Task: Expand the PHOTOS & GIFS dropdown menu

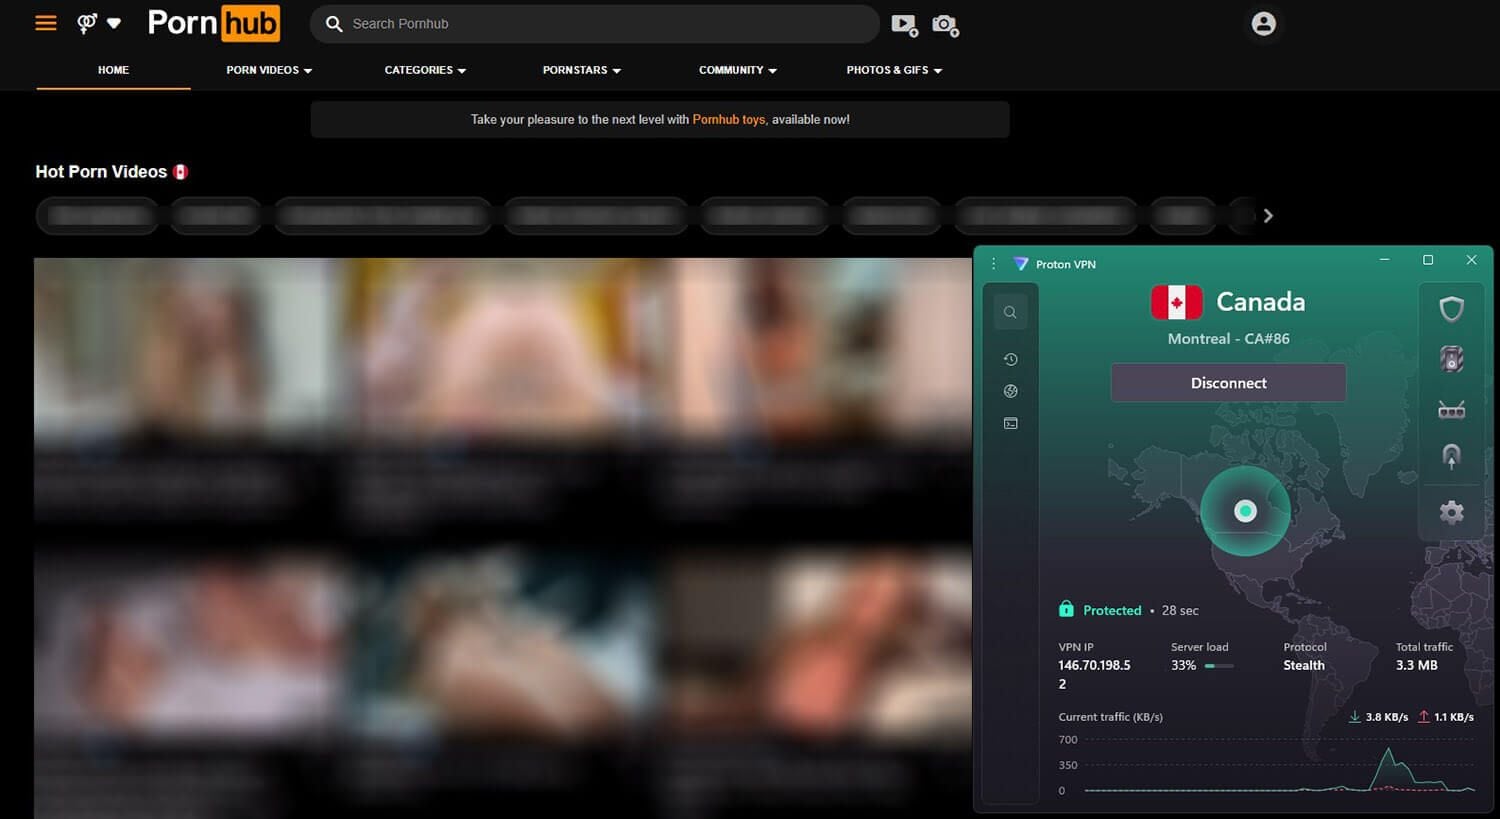Action: [894, 70]
